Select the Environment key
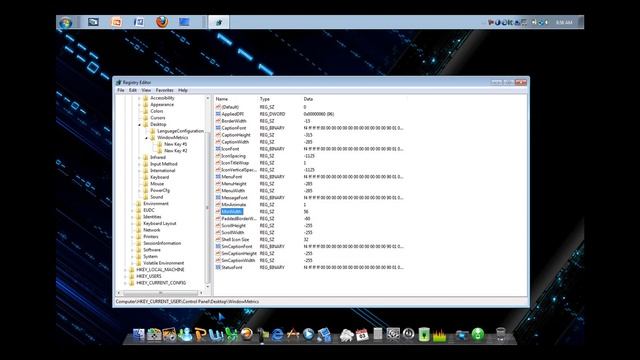Viewport: 640px width, 360px height. 156,204
